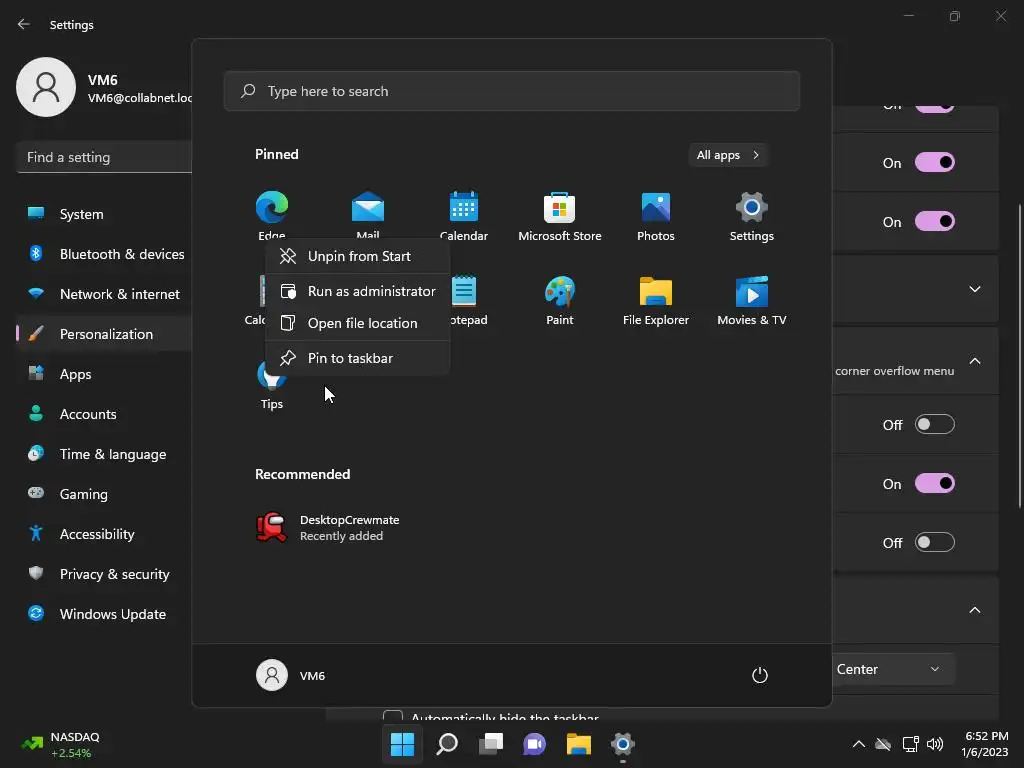1024x768 pixels.
Task: Launch the Mail app from Pinned
Action: pos(368,214)
